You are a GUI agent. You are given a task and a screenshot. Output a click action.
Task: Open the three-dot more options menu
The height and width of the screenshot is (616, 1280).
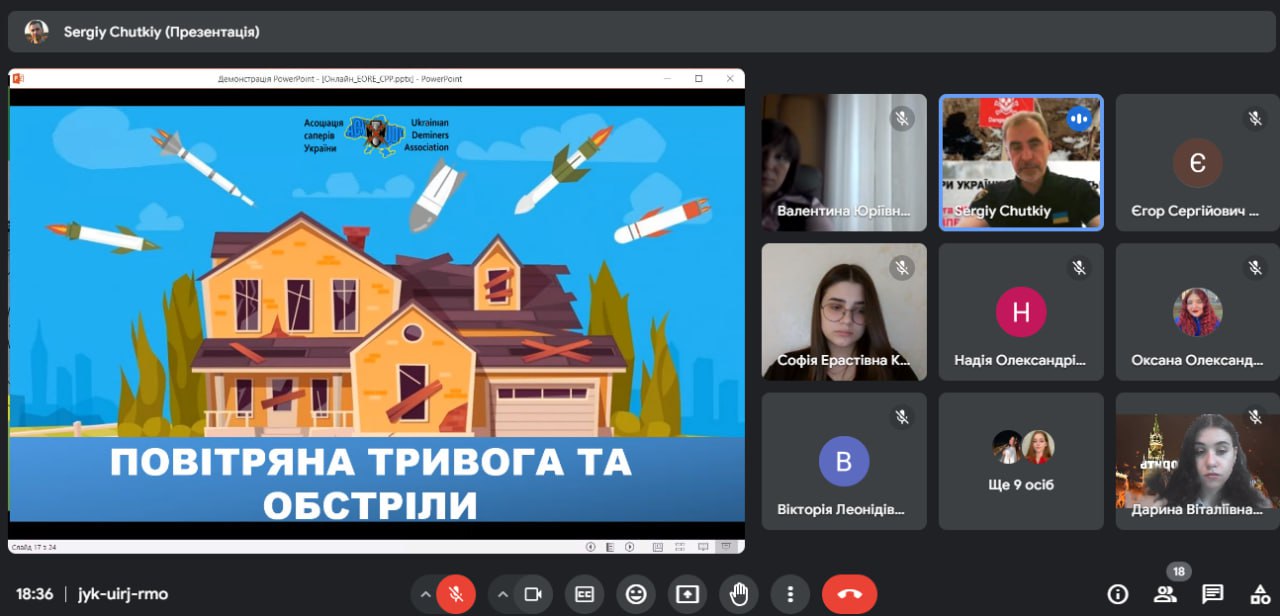(790, 594)
